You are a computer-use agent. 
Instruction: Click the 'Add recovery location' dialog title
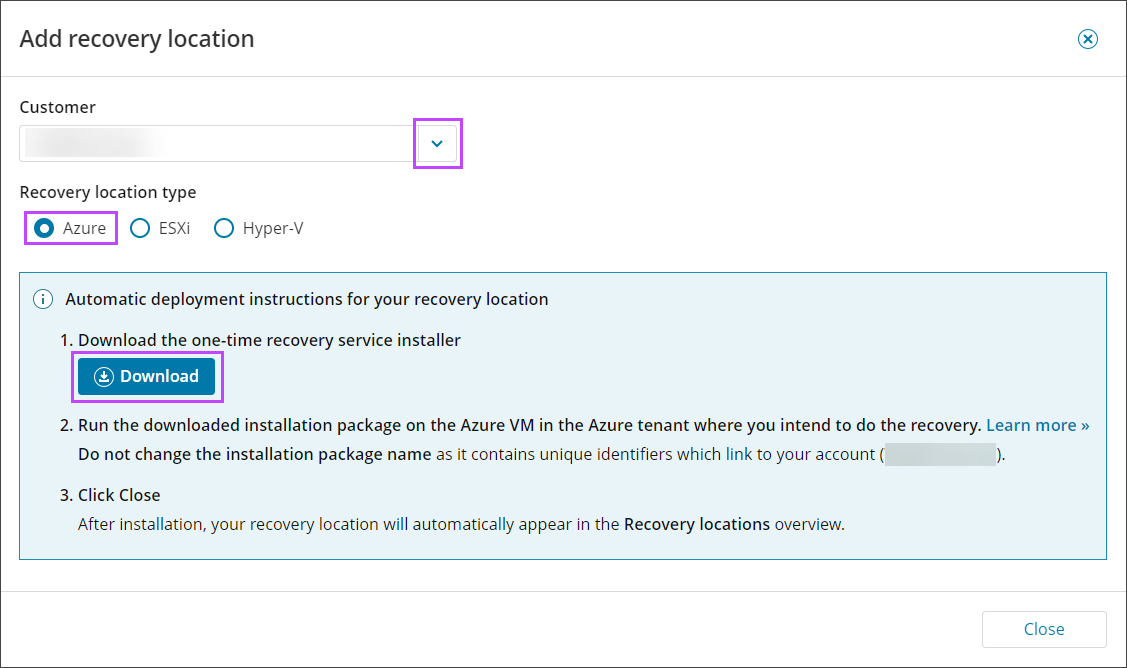[x=137, y=39]
